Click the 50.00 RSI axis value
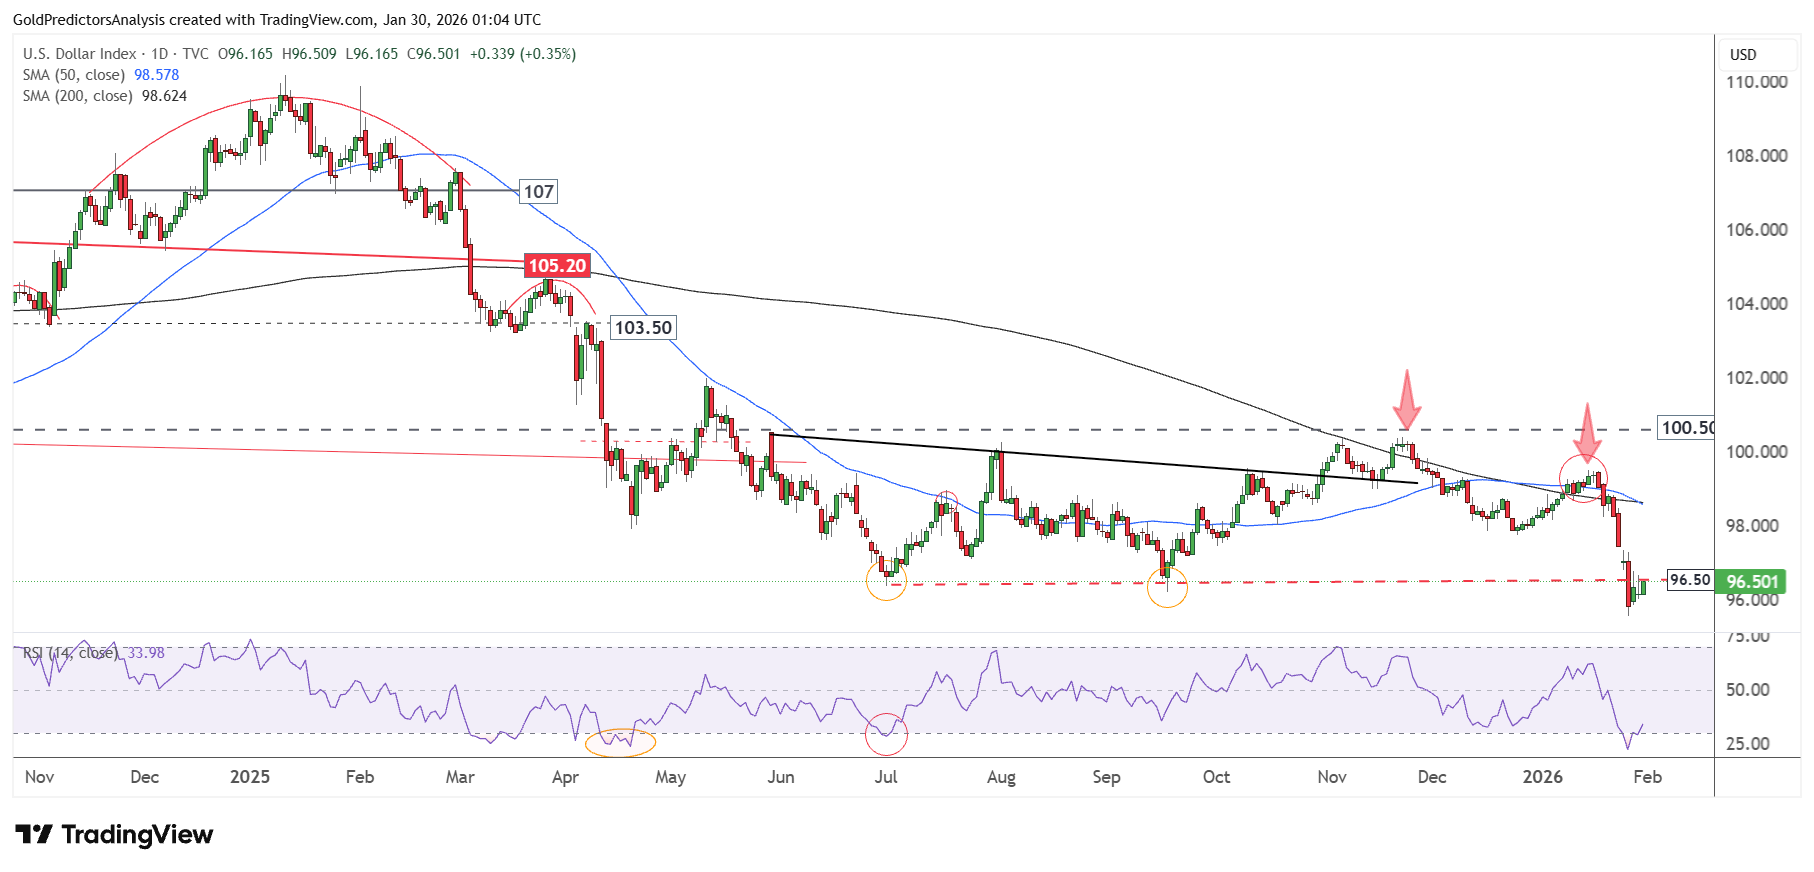This screenshot has width=1814, height=872. click(x=1748, y=690)
